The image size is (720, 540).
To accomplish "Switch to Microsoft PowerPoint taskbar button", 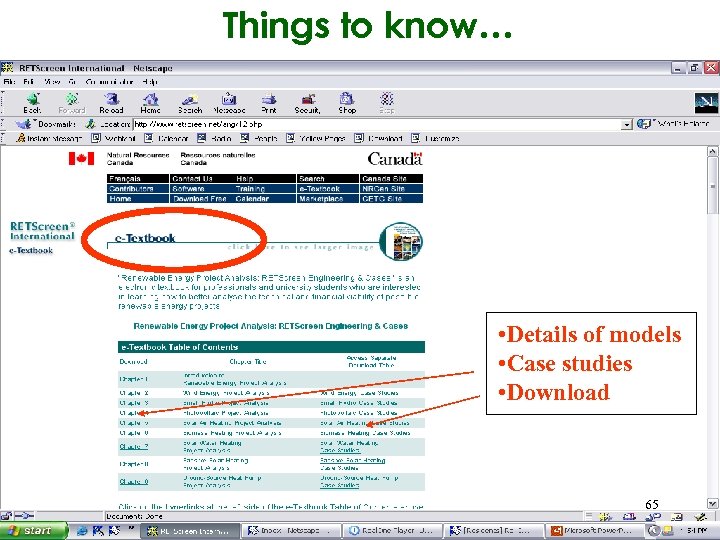I will click(x=595, y=531).
